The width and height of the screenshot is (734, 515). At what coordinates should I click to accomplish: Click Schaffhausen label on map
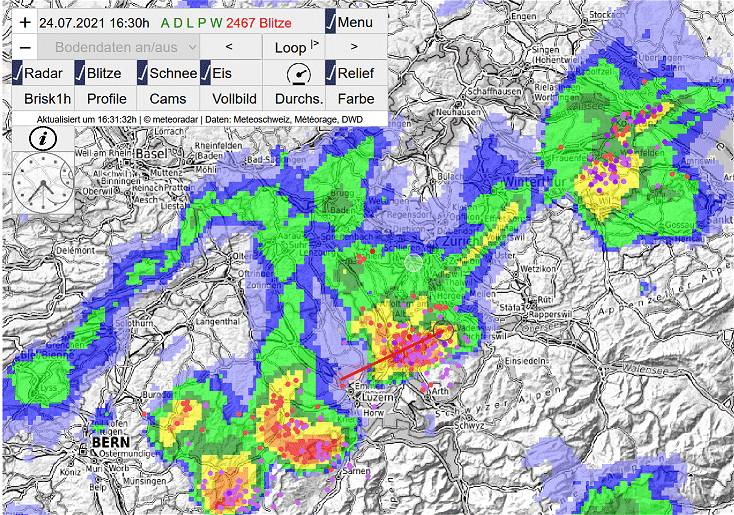494,91
